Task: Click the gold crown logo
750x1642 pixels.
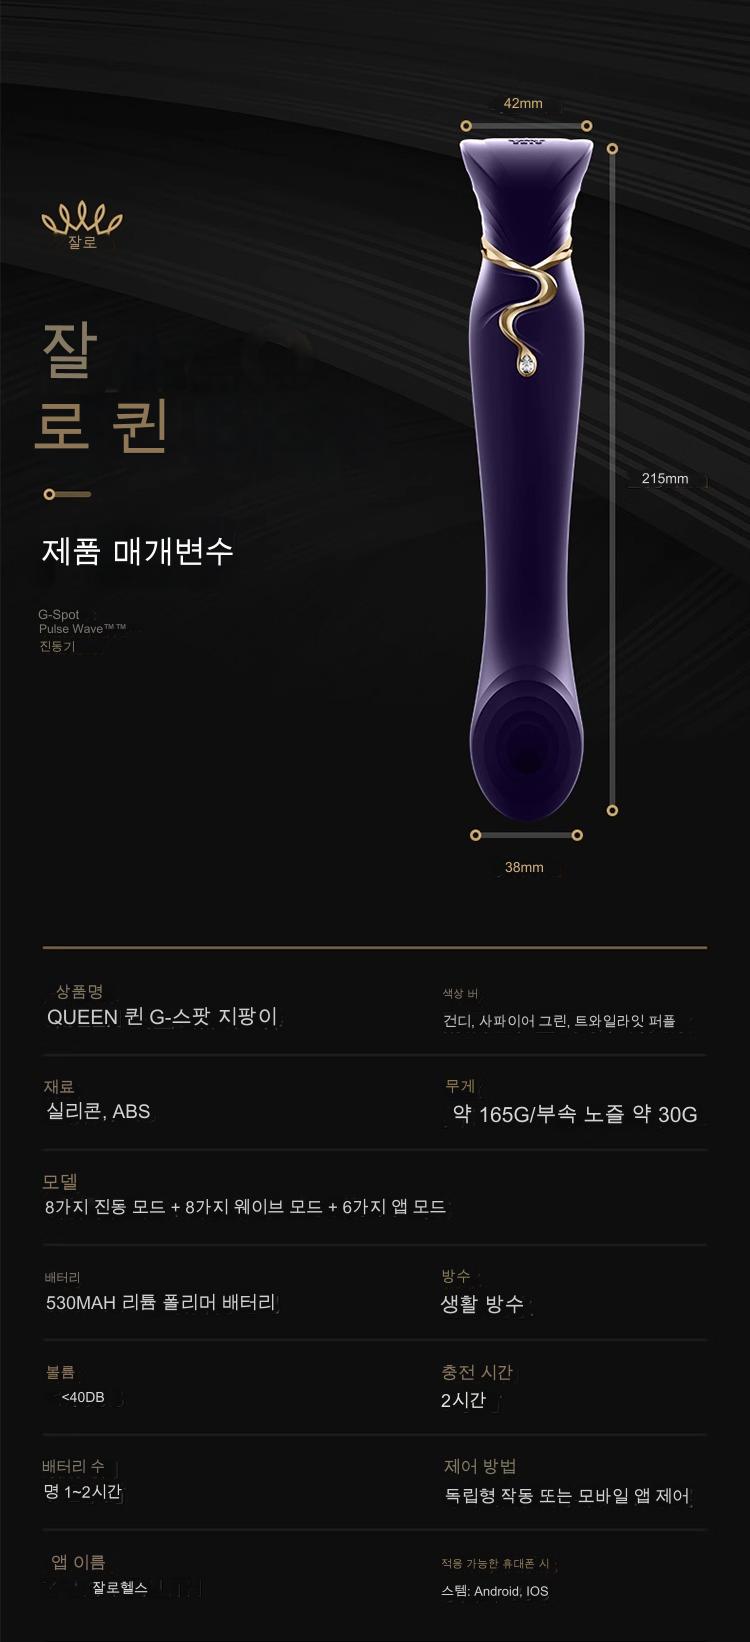Action: click(x=82, y=224)
